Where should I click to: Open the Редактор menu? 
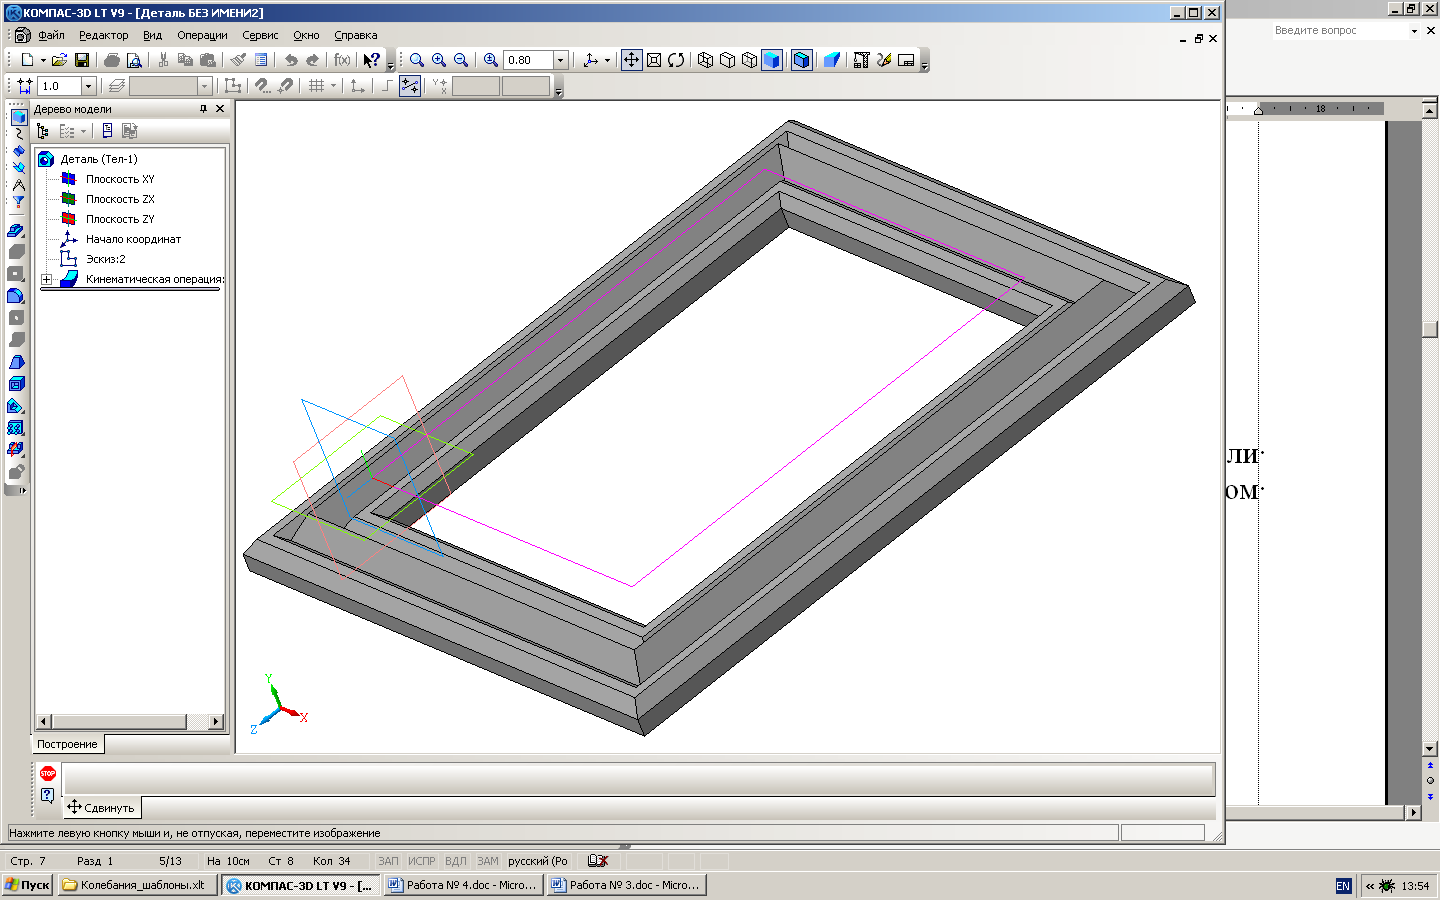tap(104, 35)
